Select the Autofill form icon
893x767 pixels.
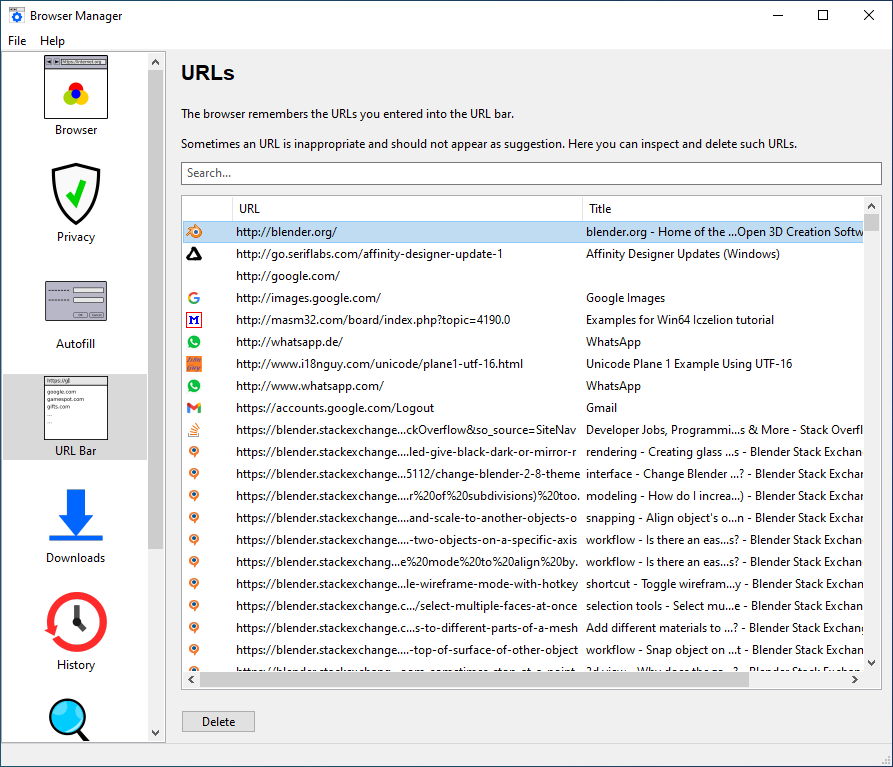76,301
